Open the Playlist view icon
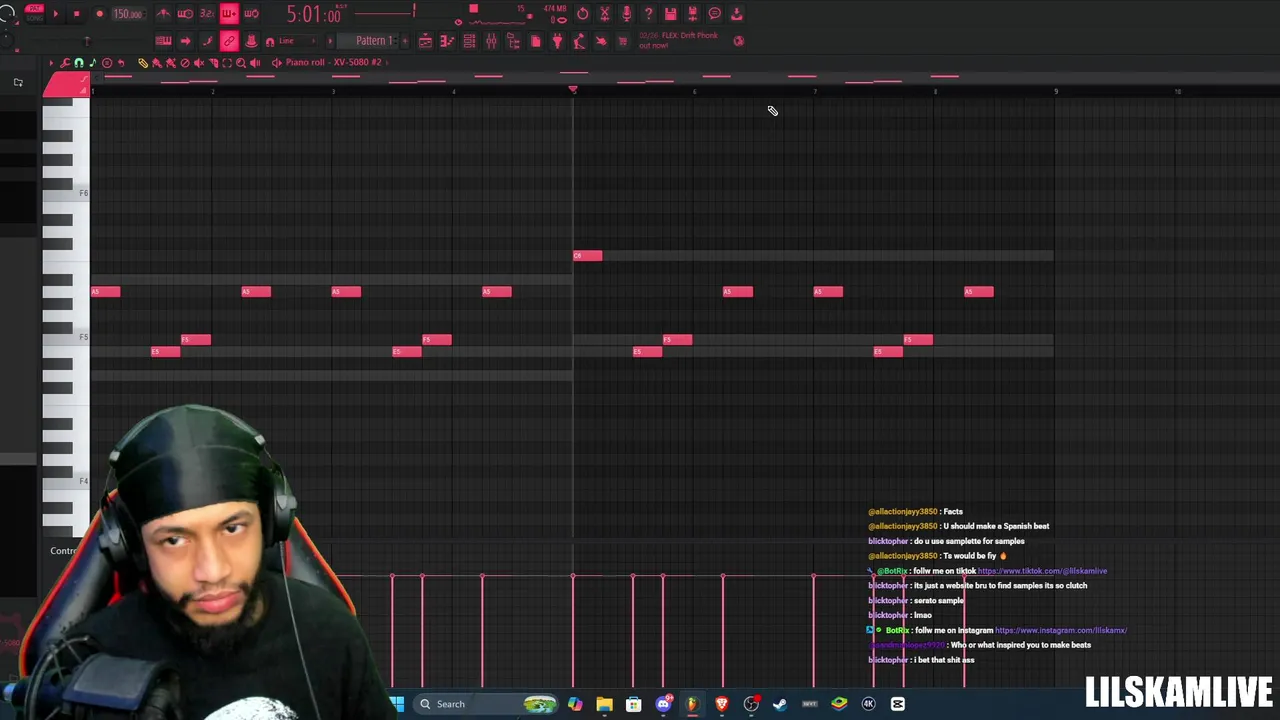 425,41
